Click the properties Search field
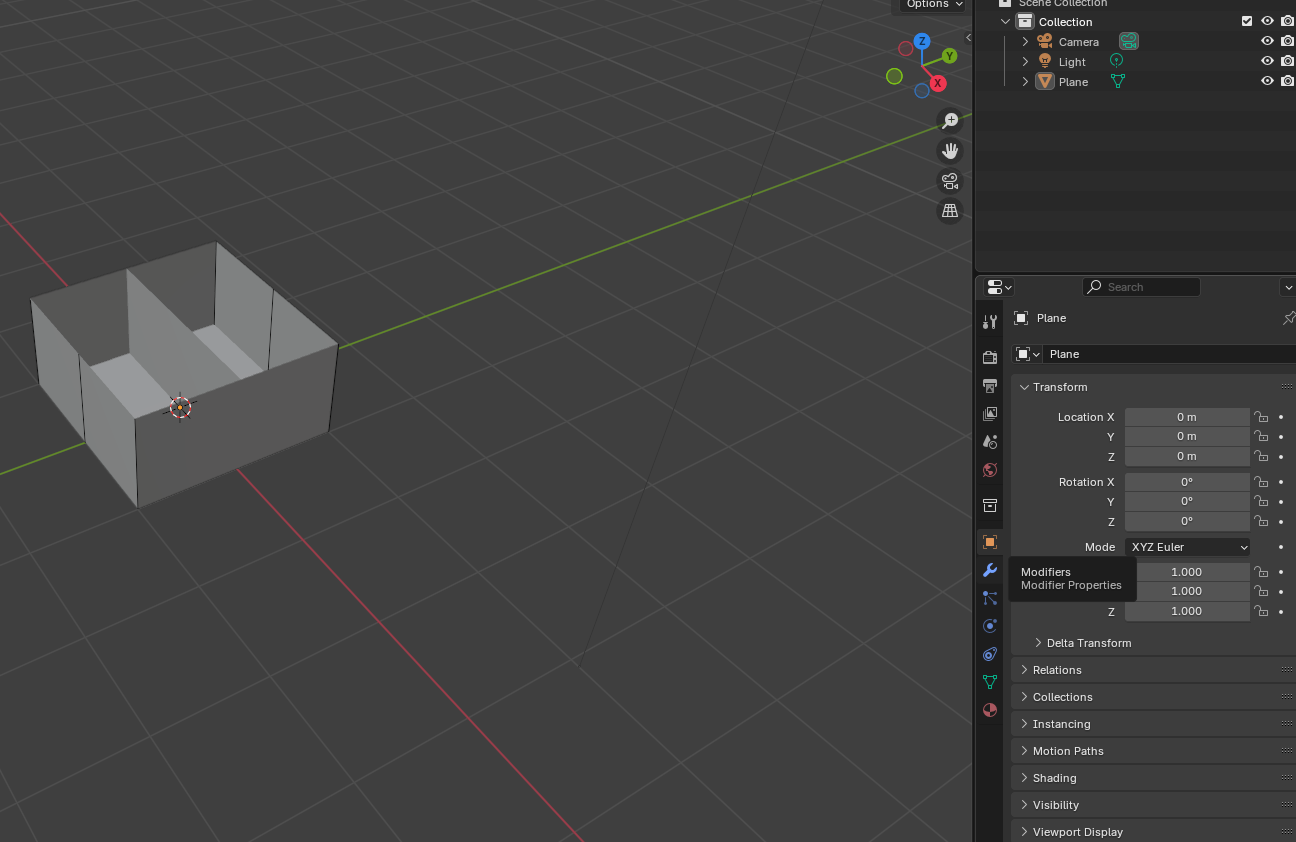 point(1141,287)
